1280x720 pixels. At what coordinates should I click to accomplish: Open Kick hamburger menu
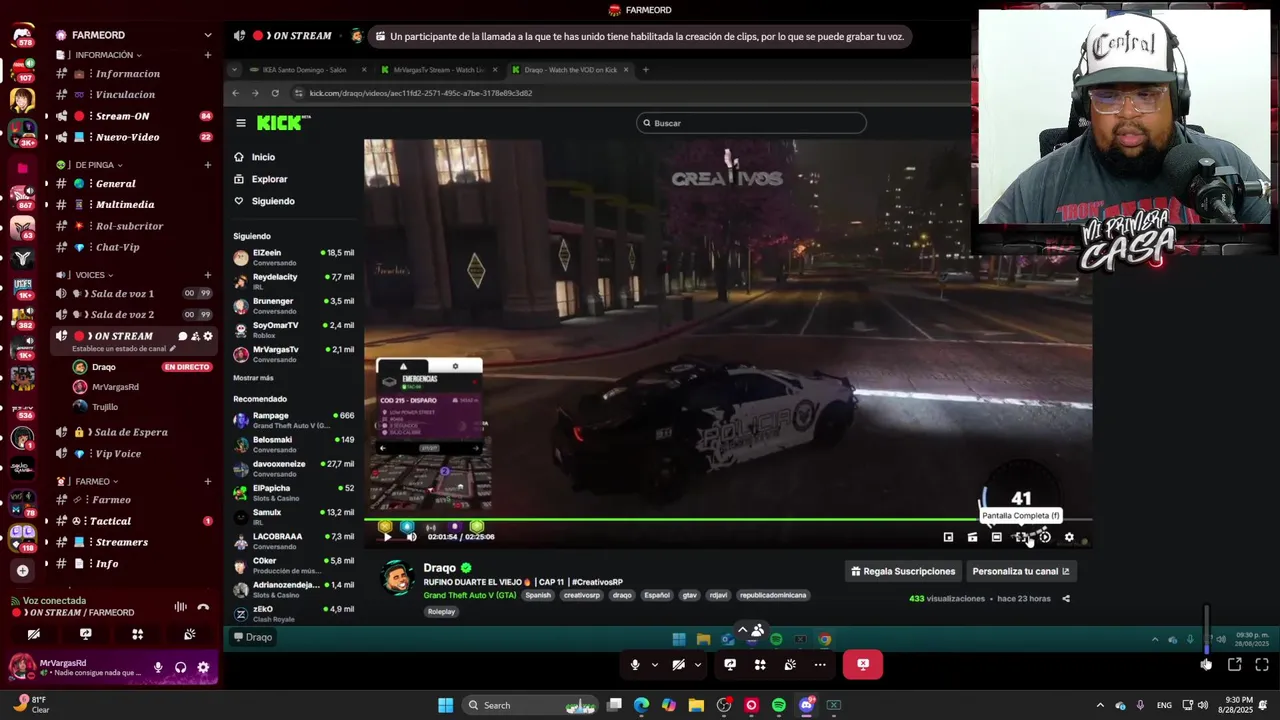pos(241,123)
